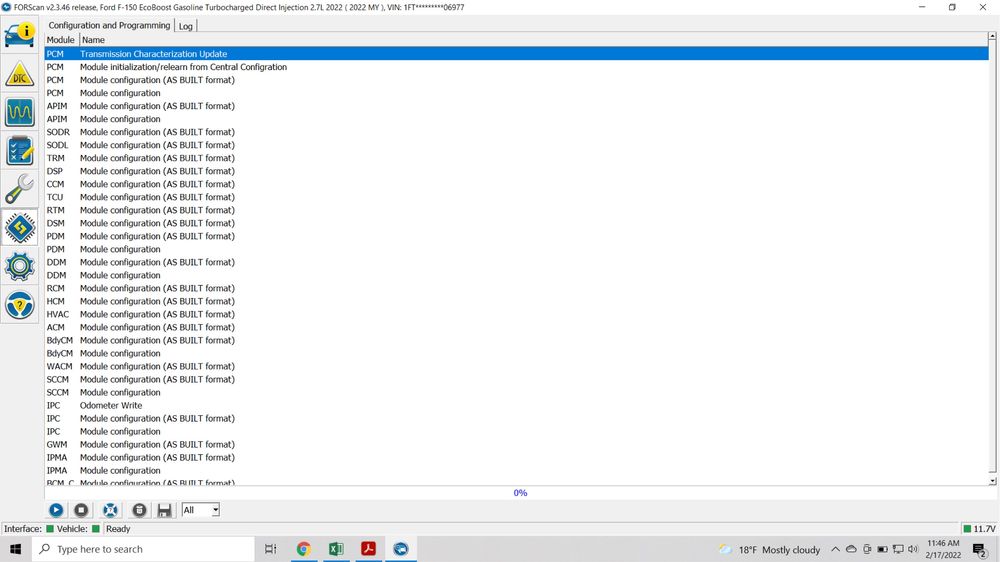Click the trash delete icon in toolbar
This screenshot has height=562, width=1000.
click(x=139, y=510)
